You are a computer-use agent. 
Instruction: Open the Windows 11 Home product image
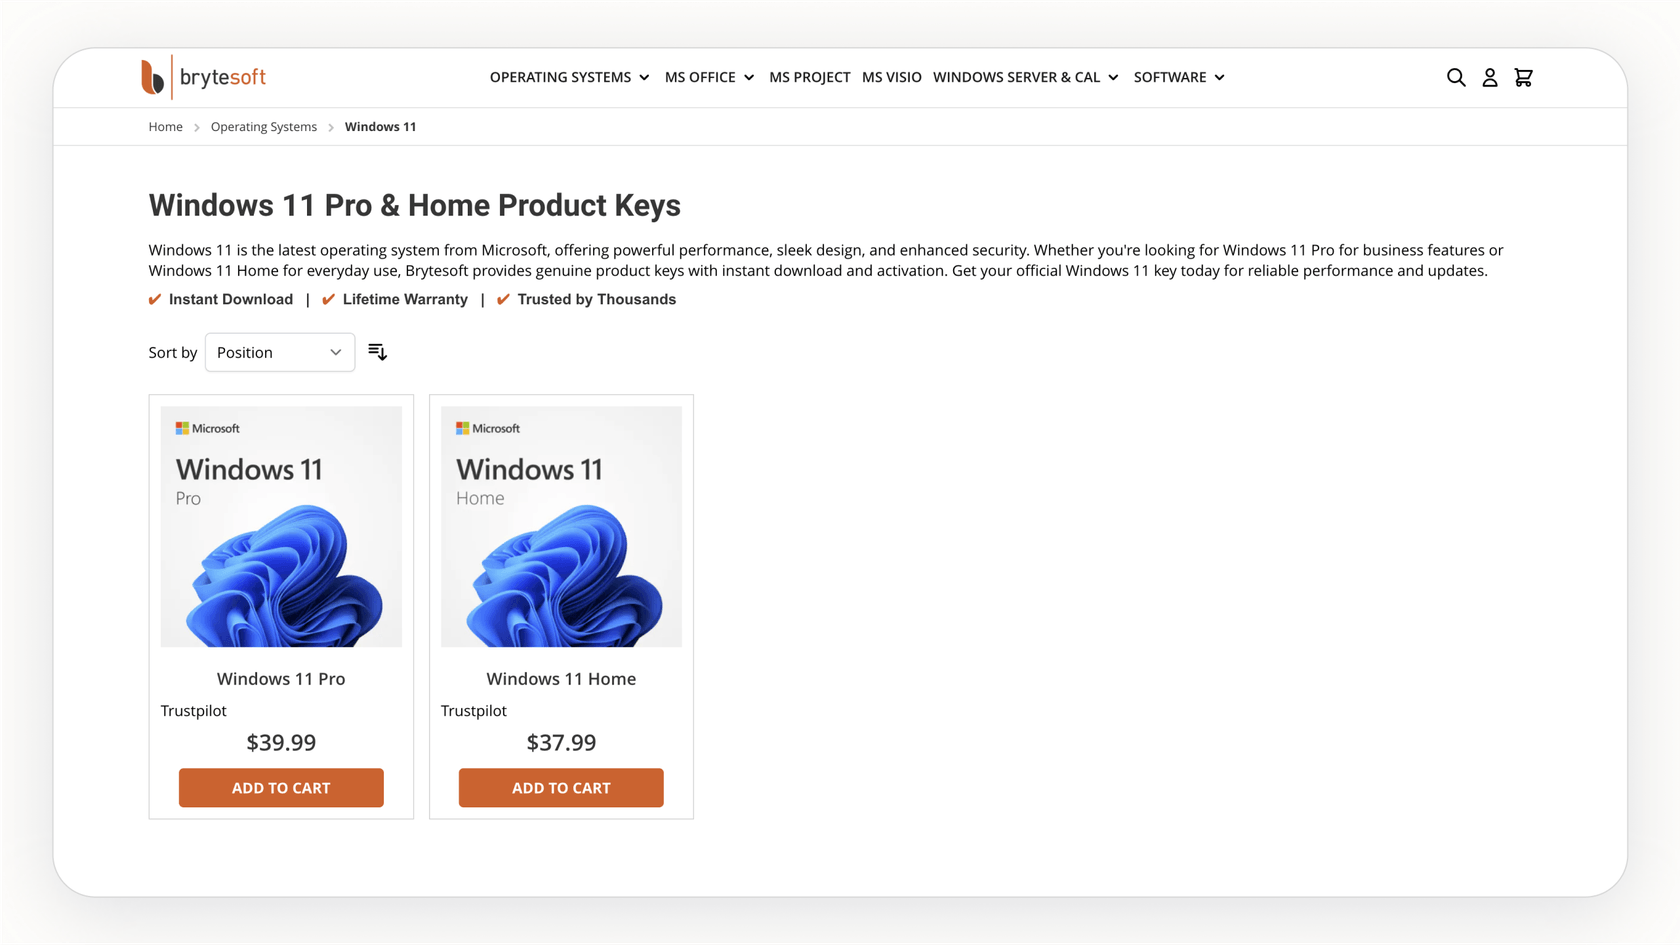[x=561, y=526]
